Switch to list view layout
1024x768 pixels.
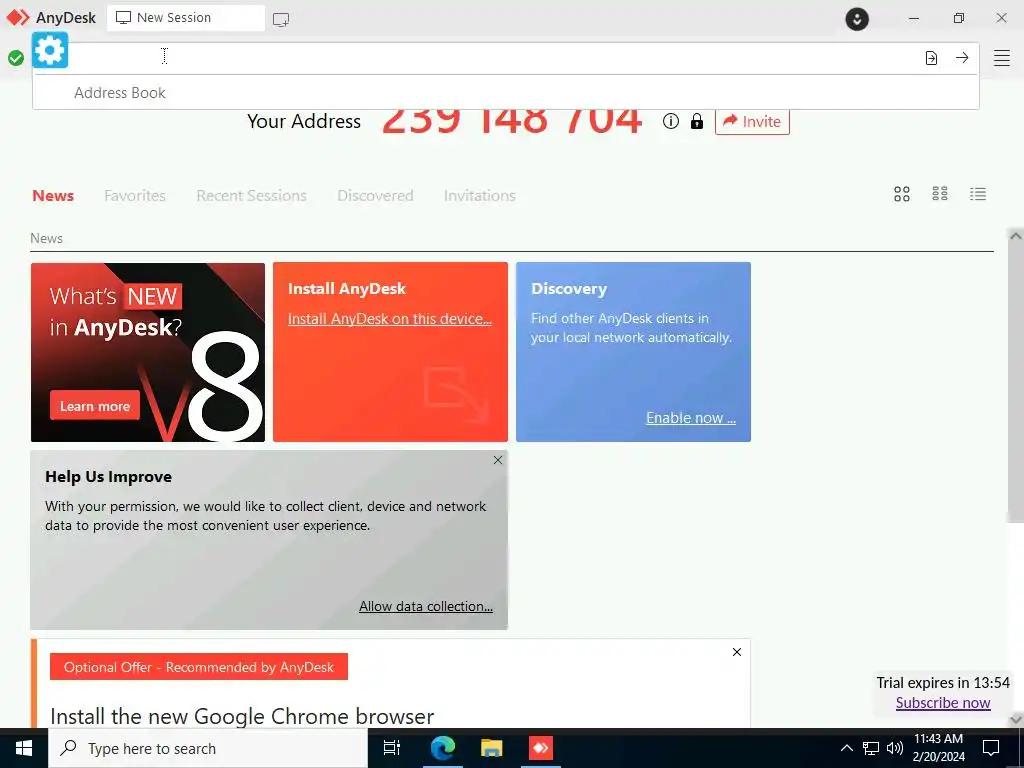pyautogui.click(x=978, y=194)
